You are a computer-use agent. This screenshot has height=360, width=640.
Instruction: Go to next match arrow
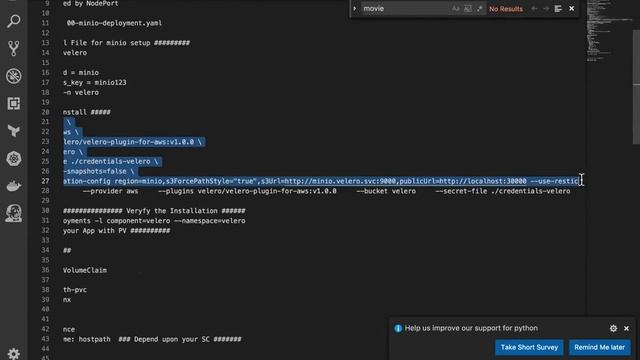[x=546, y=9]
